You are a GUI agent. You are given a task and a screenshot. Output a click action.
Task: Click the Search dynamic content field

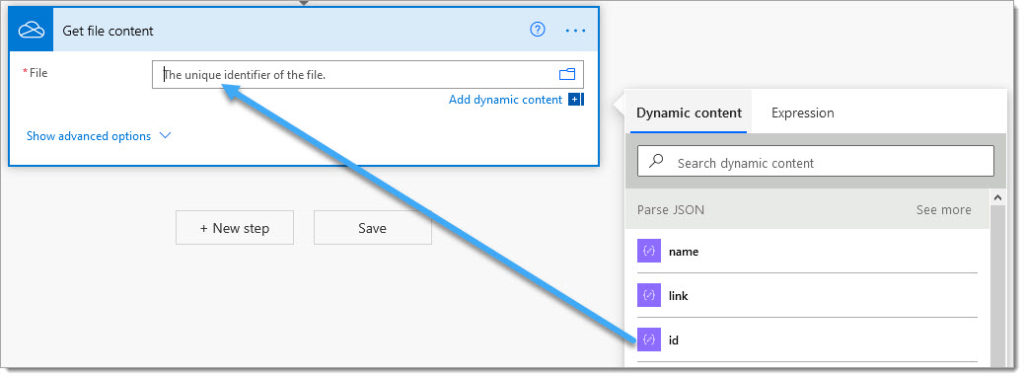[x=816, y=161]
